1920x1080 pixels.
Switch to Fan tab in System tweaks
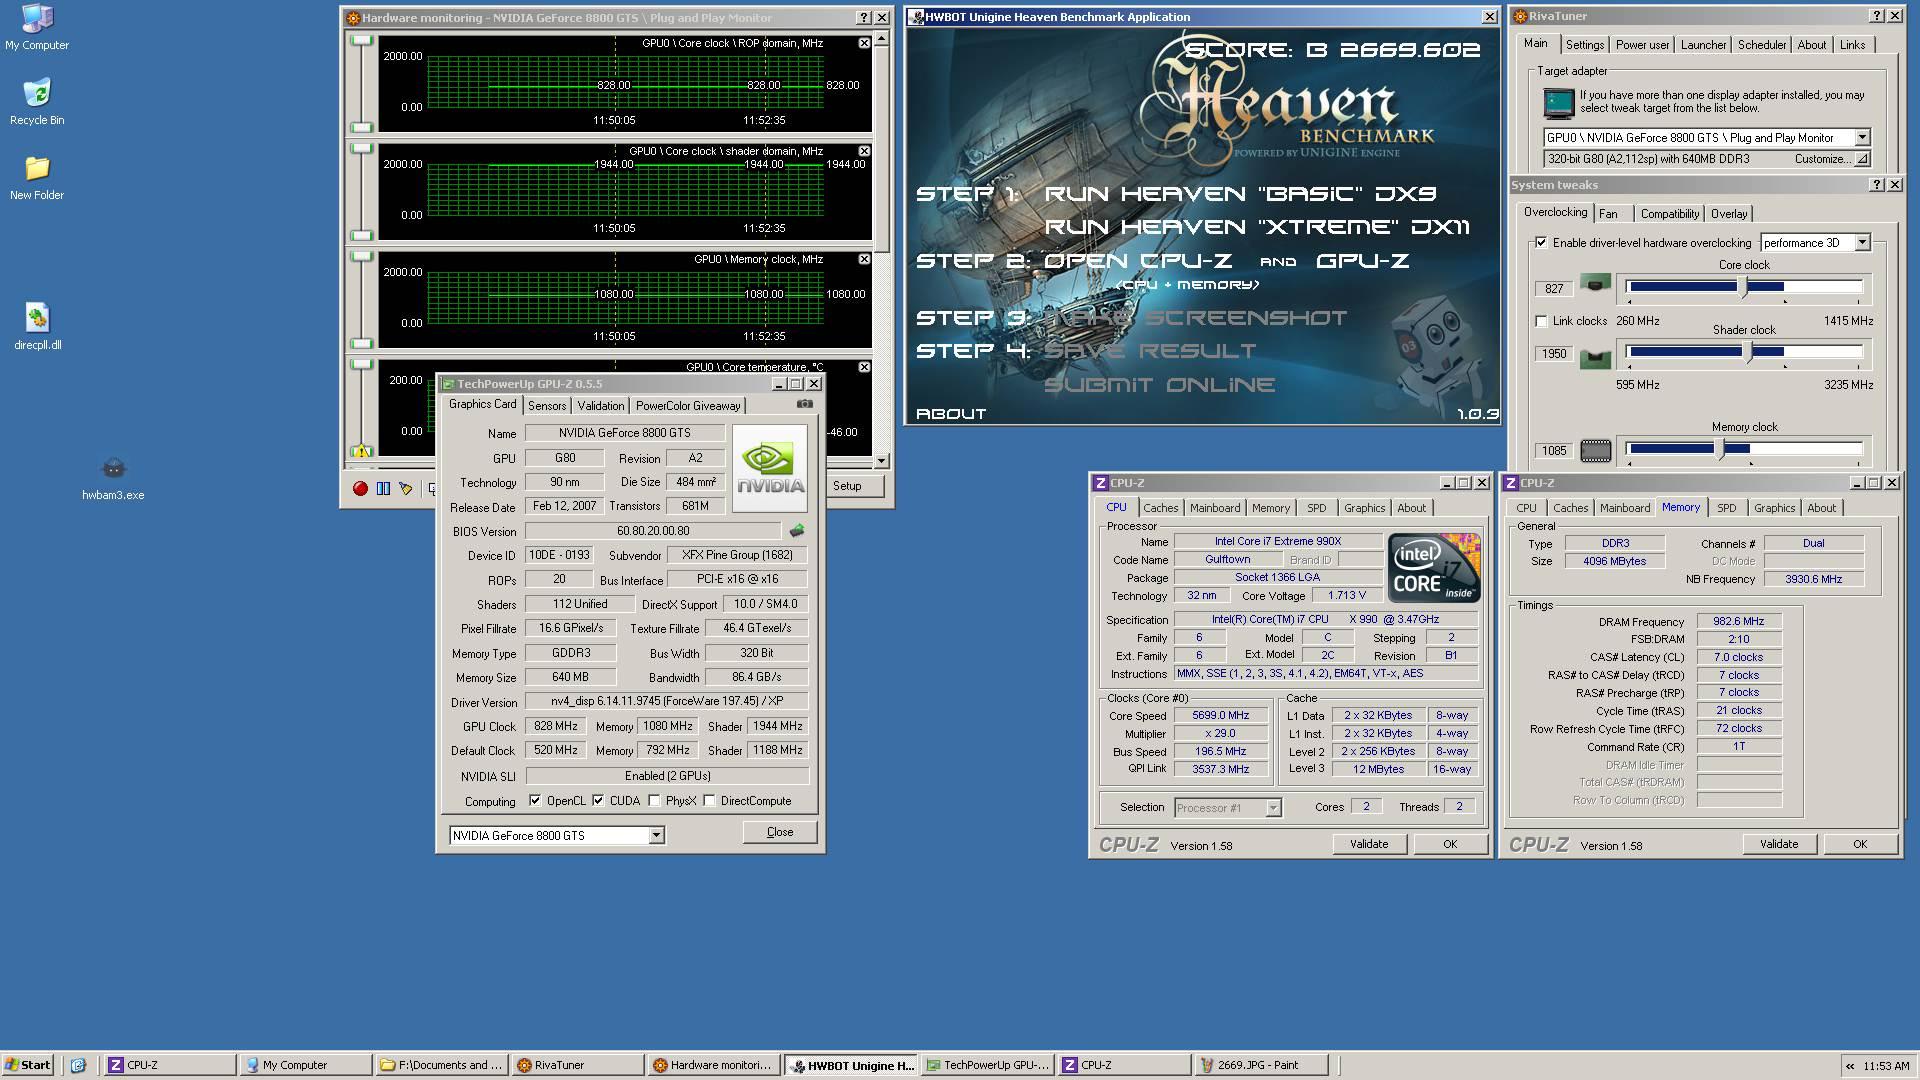click(x=1608, y=213)
